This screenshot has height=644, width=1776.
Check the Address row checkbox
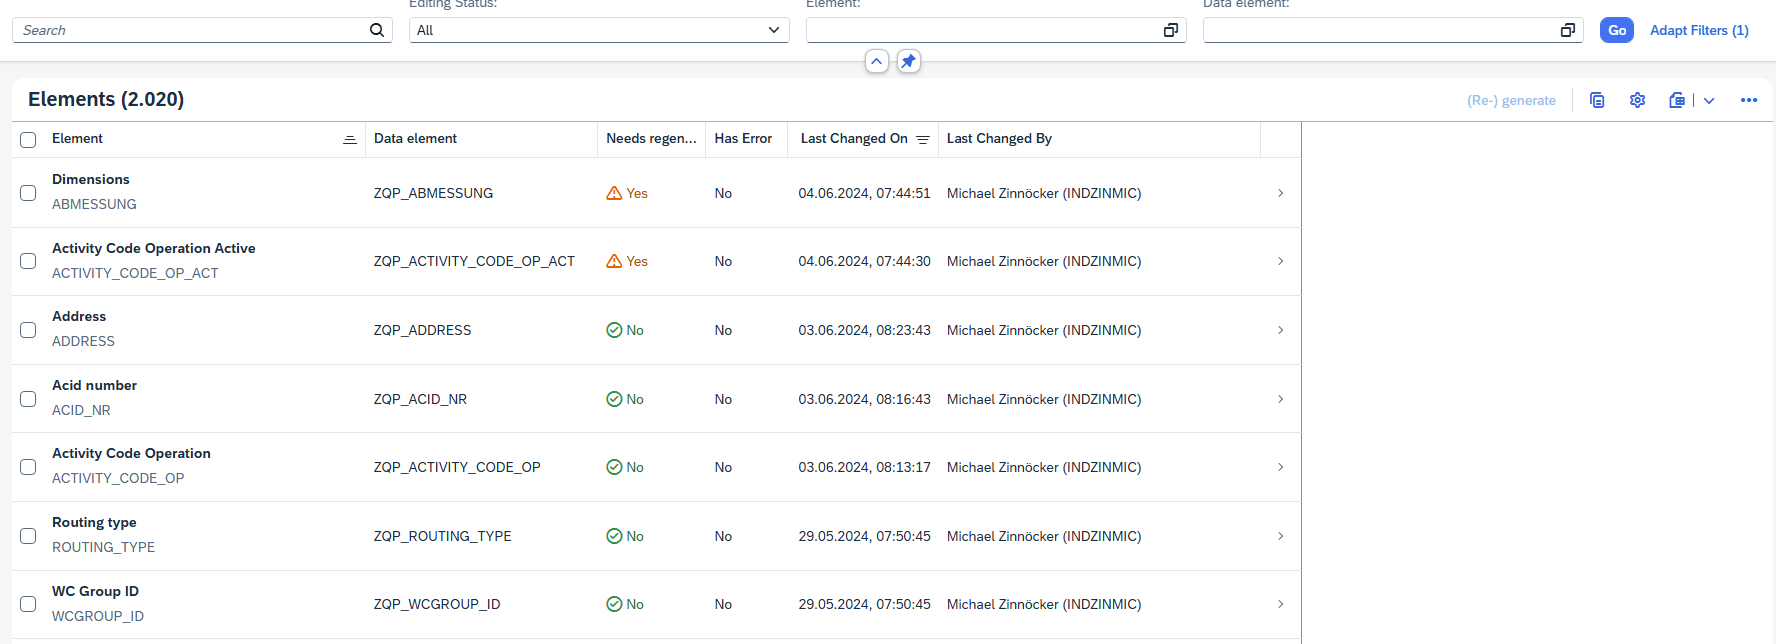point(28,330)
